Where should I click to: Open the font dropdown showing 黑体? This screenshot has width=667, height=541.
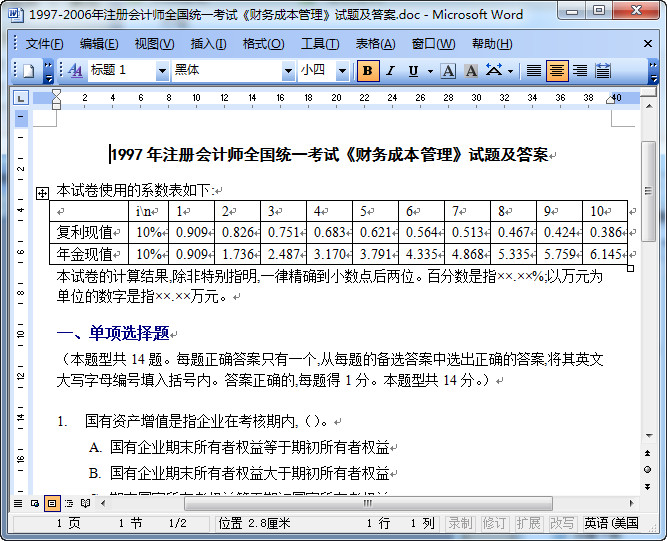(x=288, y=71)
